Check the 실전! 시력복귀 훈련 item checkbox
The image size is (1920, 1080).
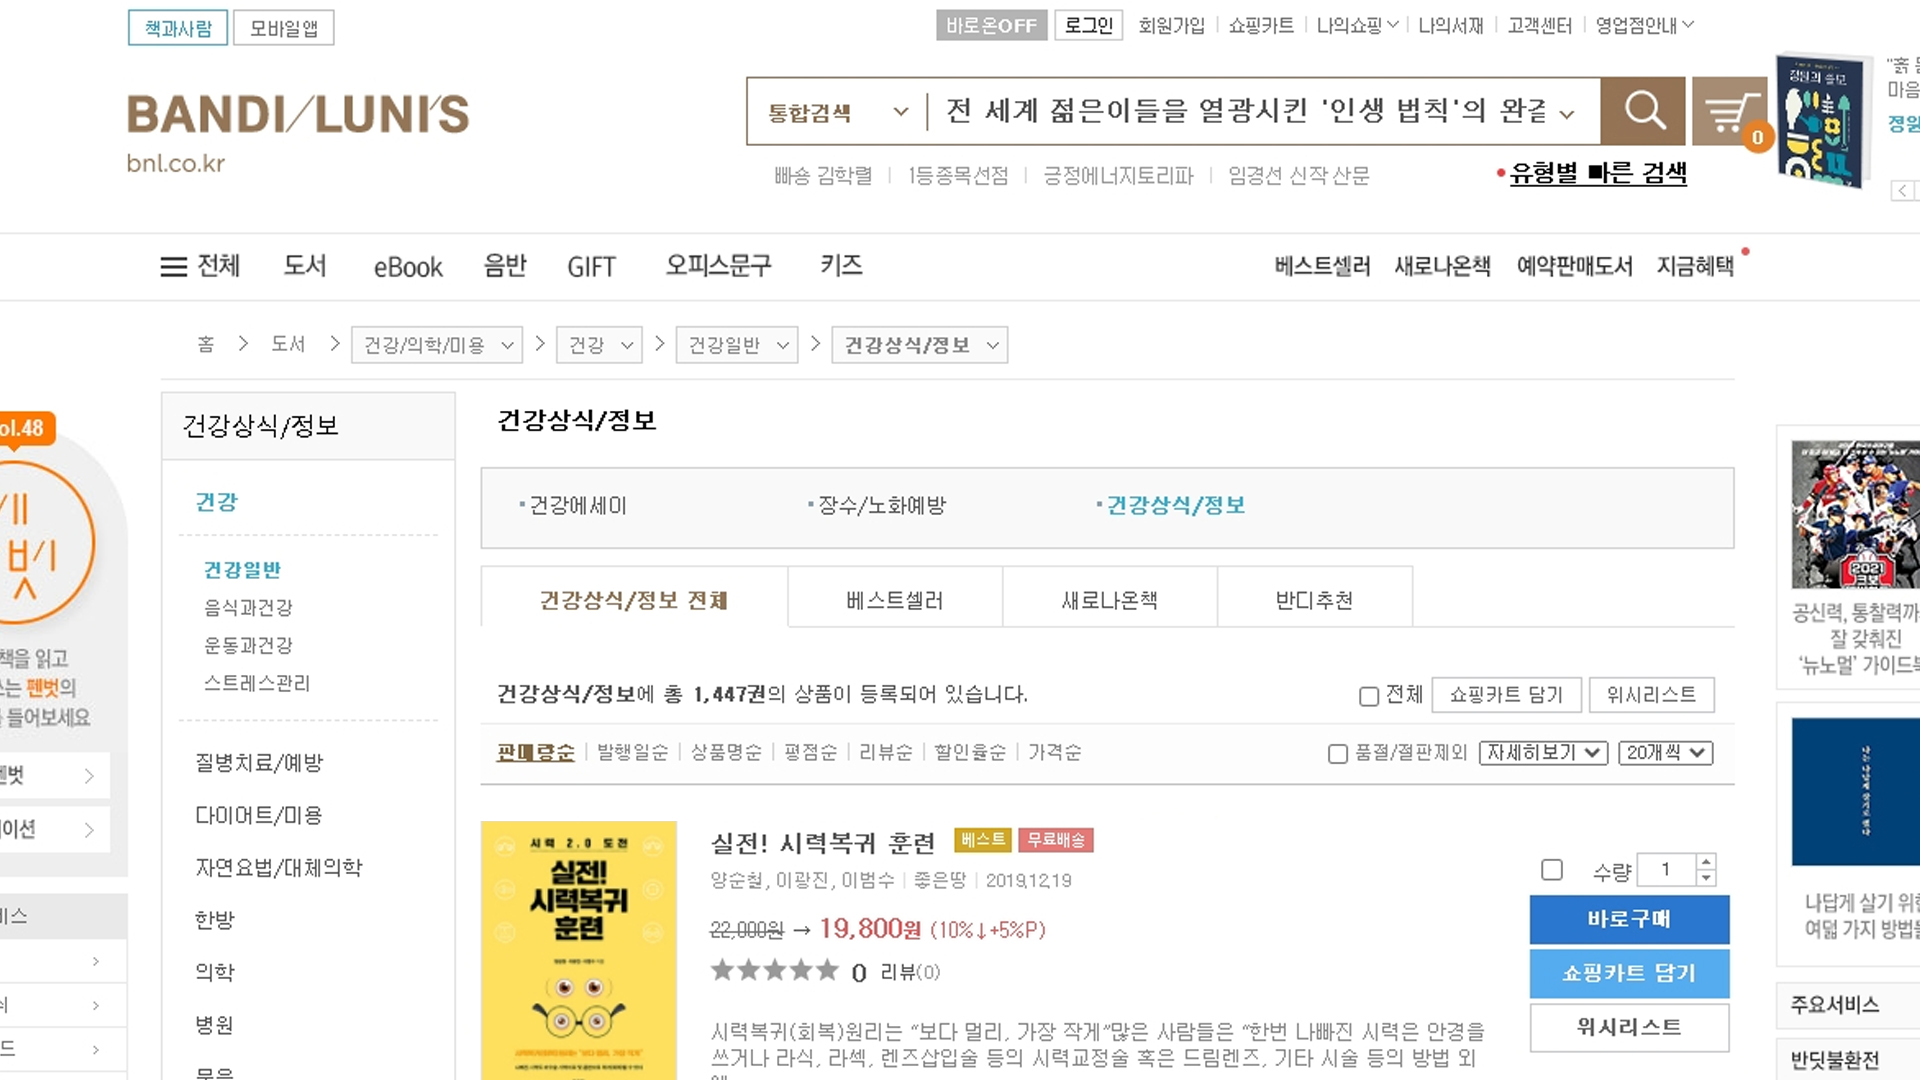[x=1552, y=870]
